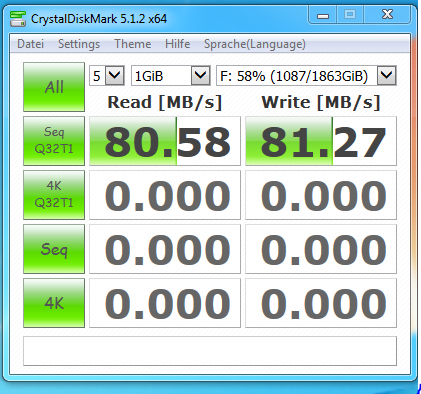Screen dimensions: 421x394
Task: Select the Seq Q32T1 write result 81.27
Action: click(321, 141)
